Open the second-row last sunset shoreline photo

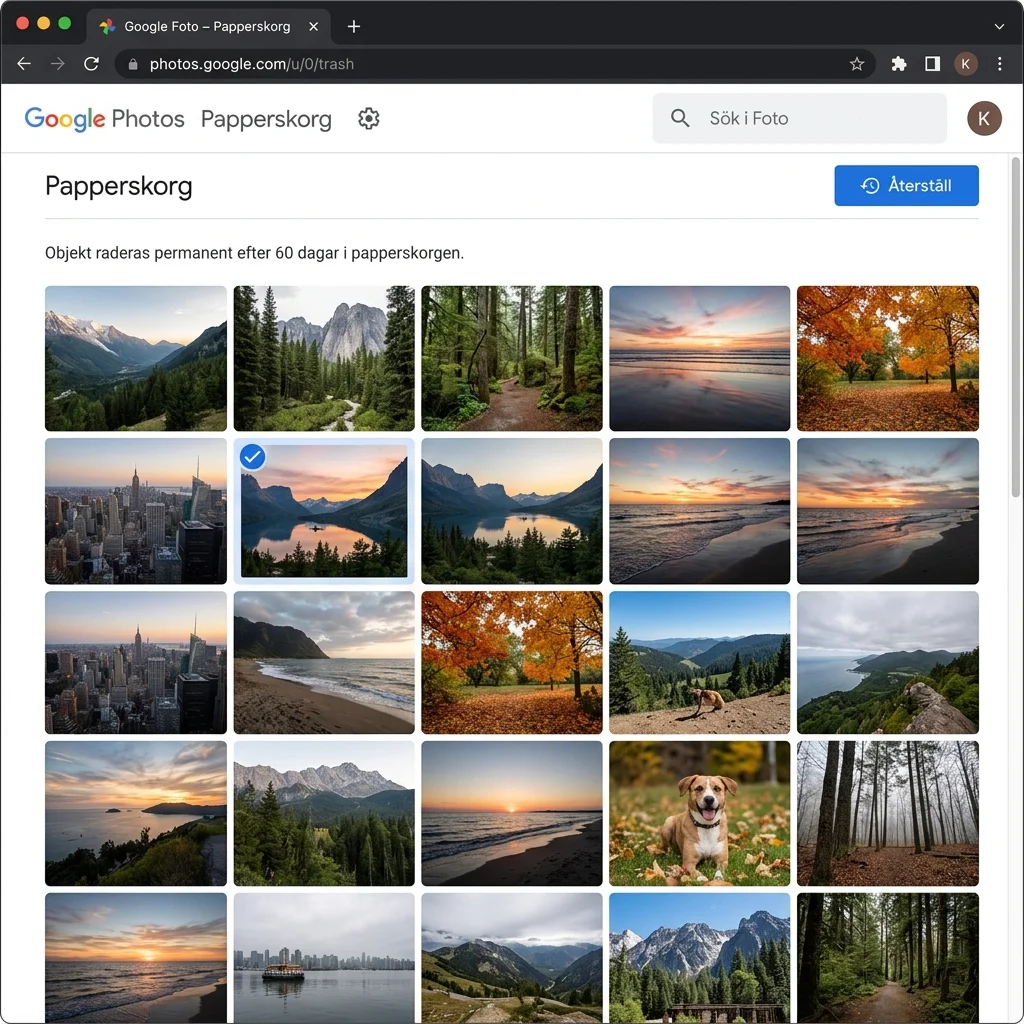point(888,511)
